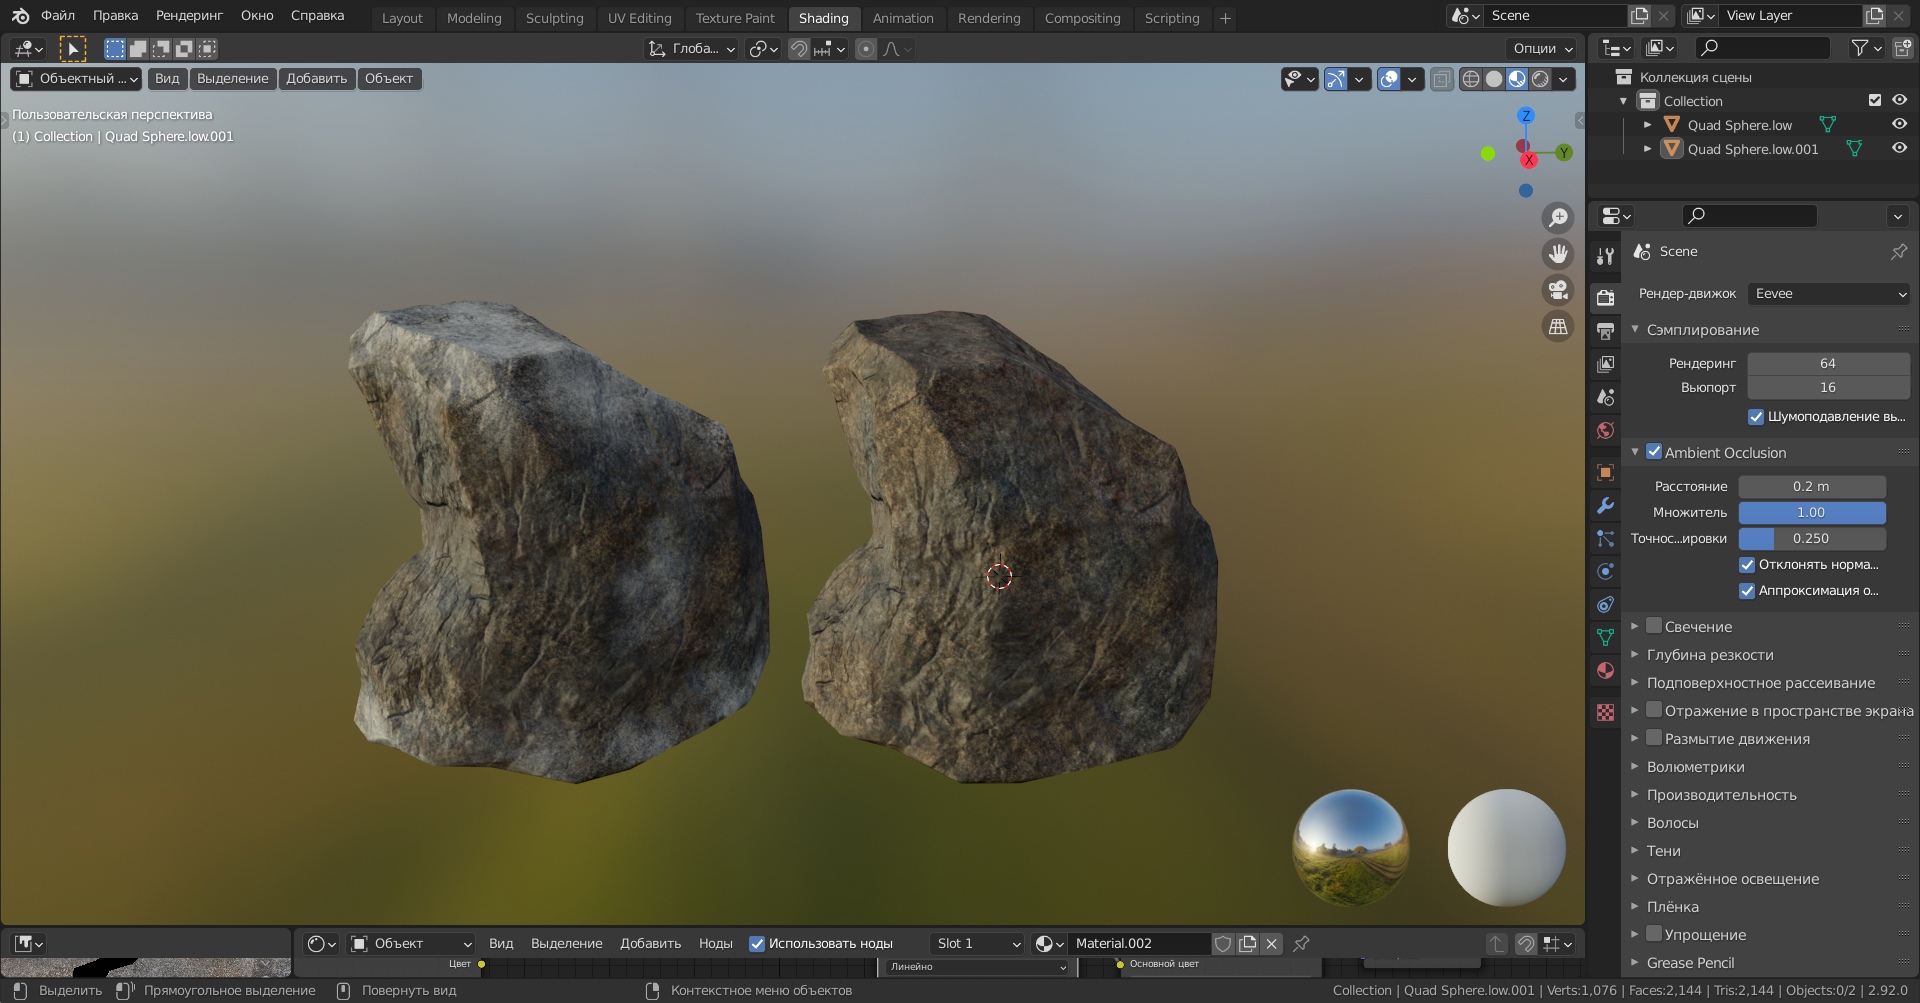Pin the Scene properties panel

[1898, 252]
